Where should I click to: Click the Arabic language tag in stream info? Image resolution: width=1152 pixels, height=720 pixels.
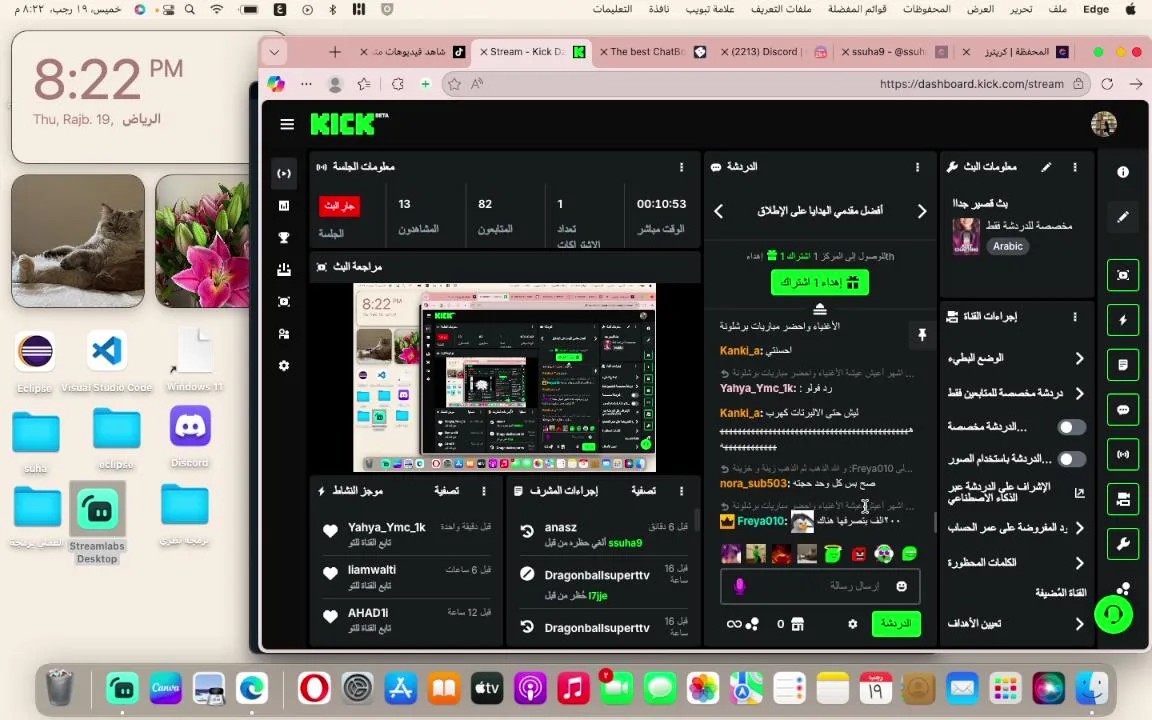coord(1008,246)
